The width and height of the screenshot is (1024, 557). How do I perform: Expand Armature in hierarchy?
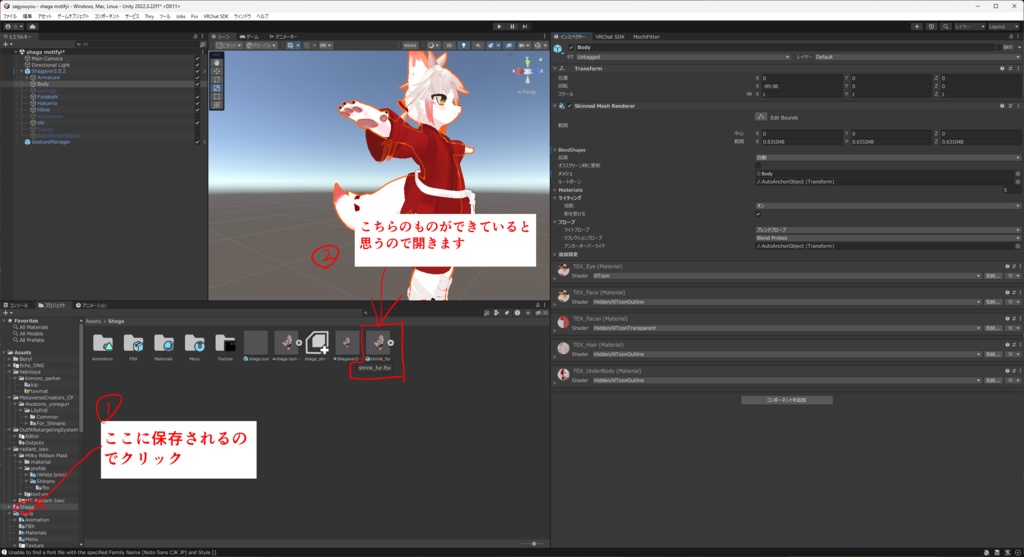(27, 78)
